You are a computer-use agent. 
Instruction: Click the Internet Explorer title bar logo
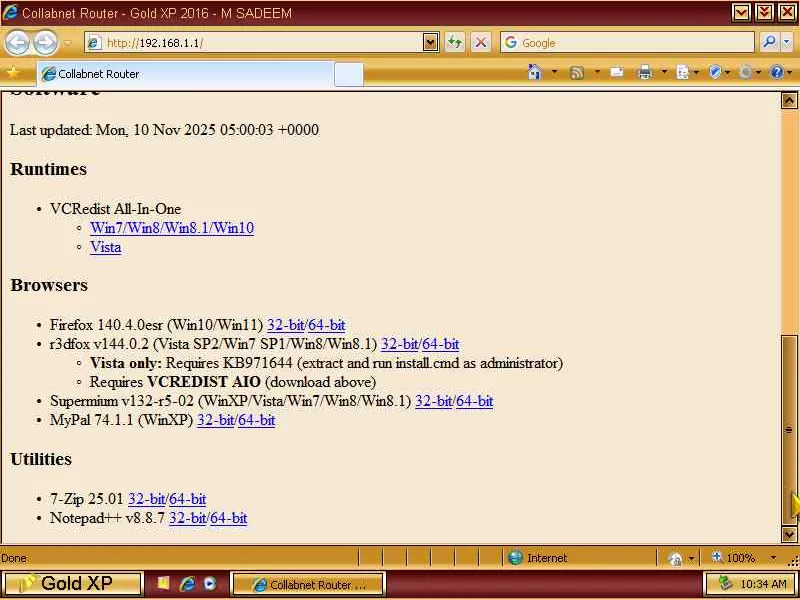click(10, 12)
